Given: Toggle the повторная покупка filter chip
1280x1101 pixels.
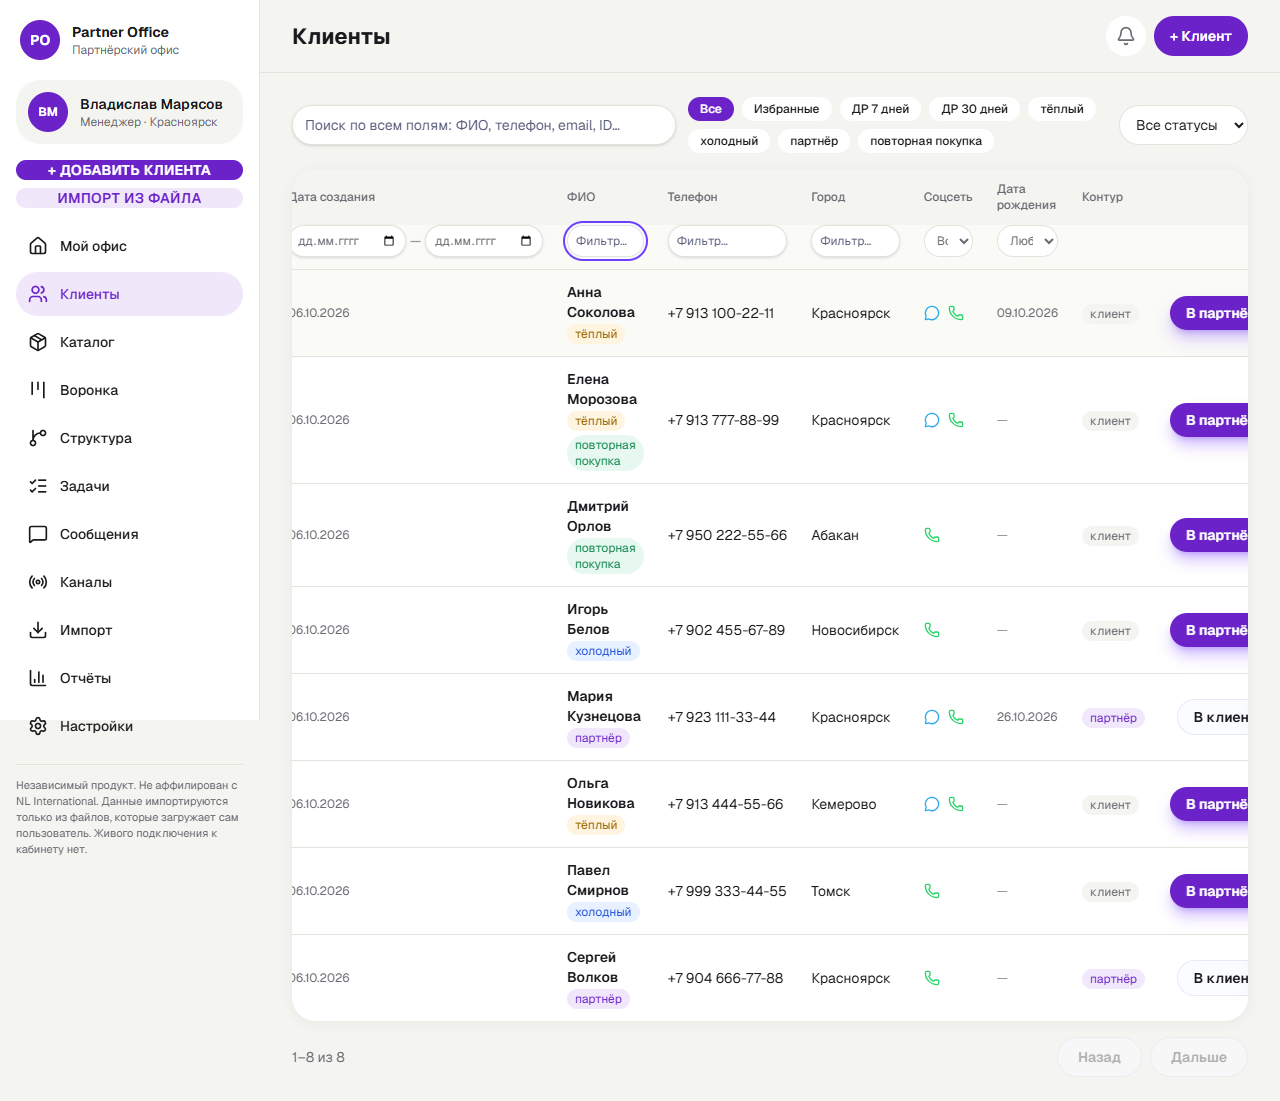Looking at the screenshot, I should tap(926, 141).
